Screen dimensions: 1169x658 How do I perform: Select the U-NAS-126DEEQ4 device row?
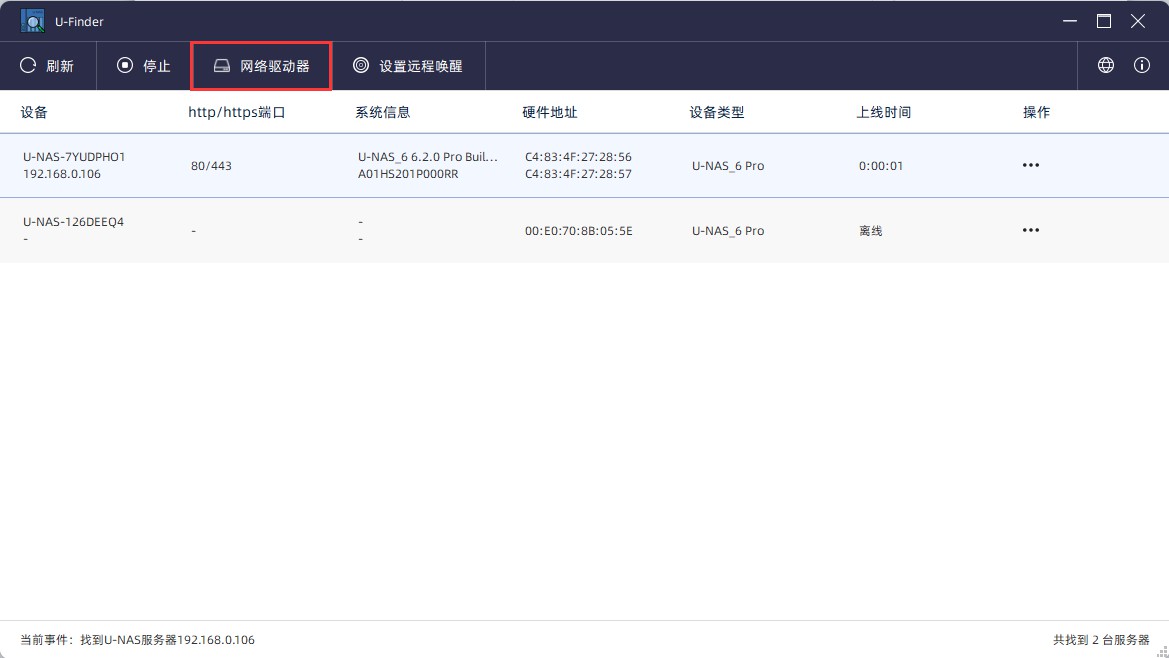click(73, 222)
